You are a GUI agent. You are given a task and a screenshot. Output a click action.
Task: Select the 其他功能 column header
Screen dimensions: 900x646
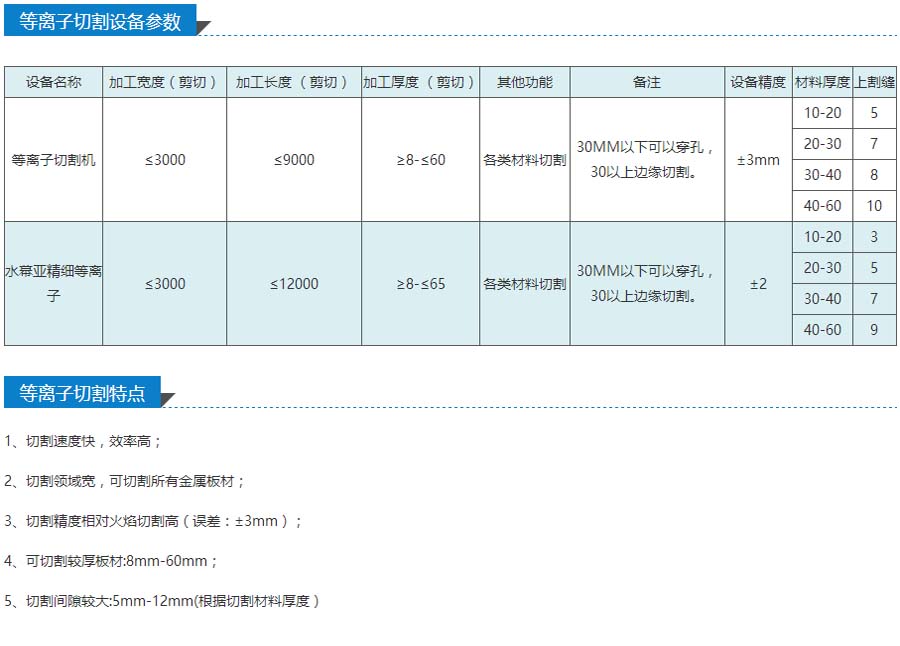pos(524,82)
